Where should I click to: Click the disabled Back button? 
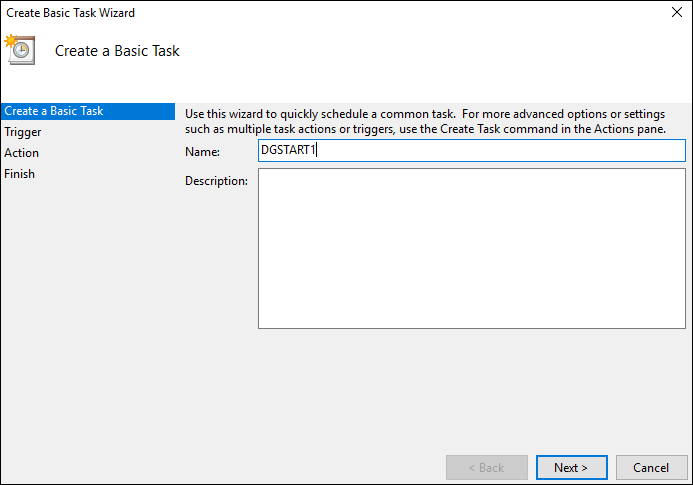(487, 467)
